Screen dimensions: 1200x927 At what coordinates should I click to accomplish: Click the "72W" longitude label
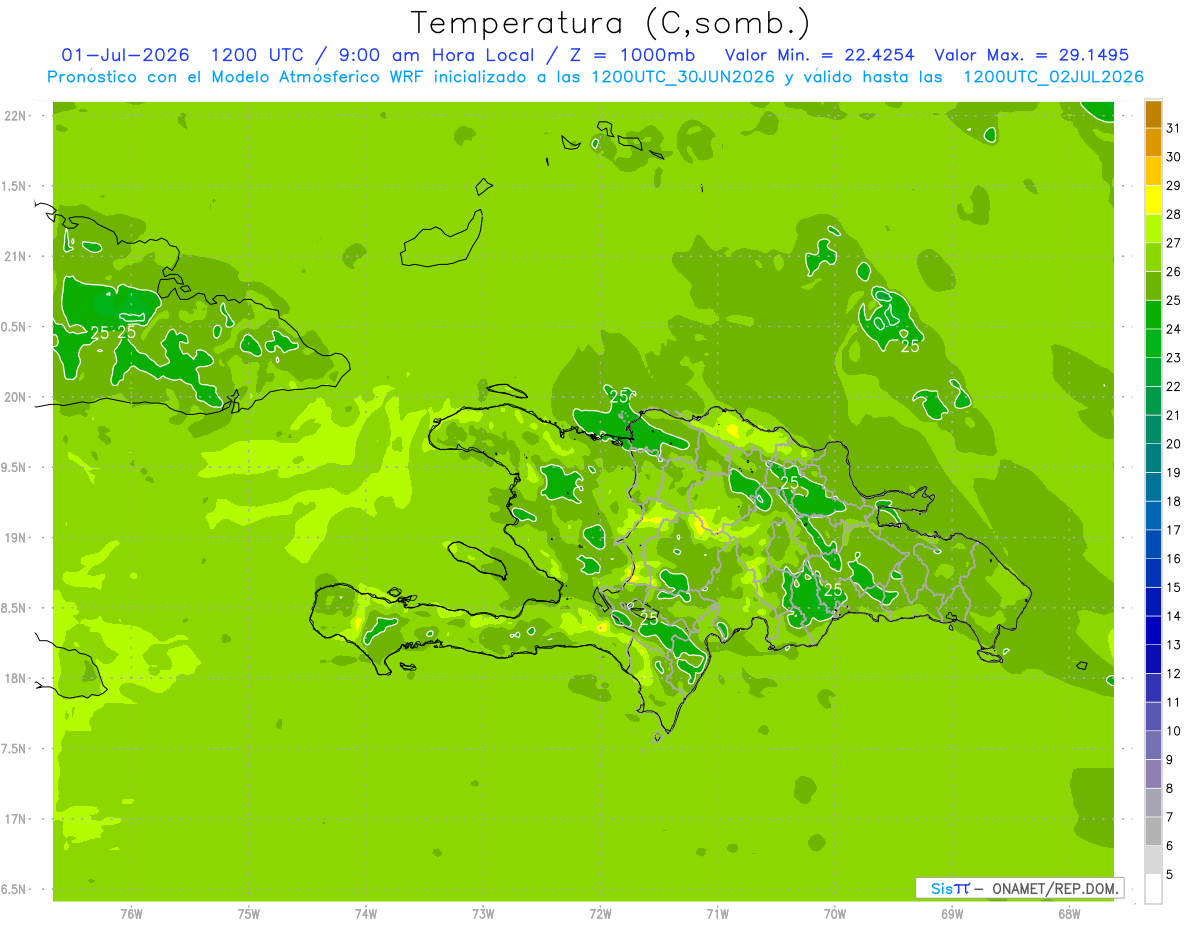(601, 914)
